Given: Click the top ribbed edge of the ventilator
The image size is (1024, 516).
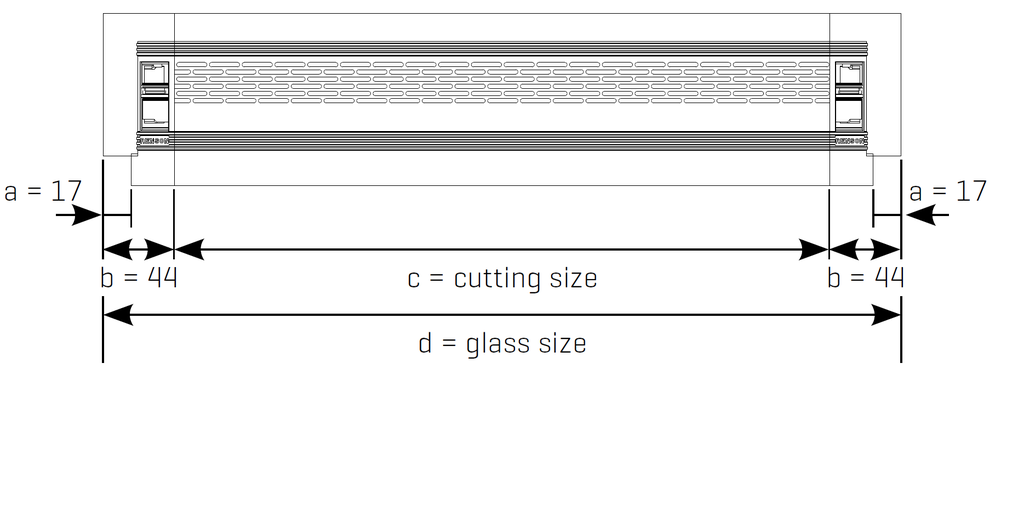Looking at the screenshot, I should 502,47.
